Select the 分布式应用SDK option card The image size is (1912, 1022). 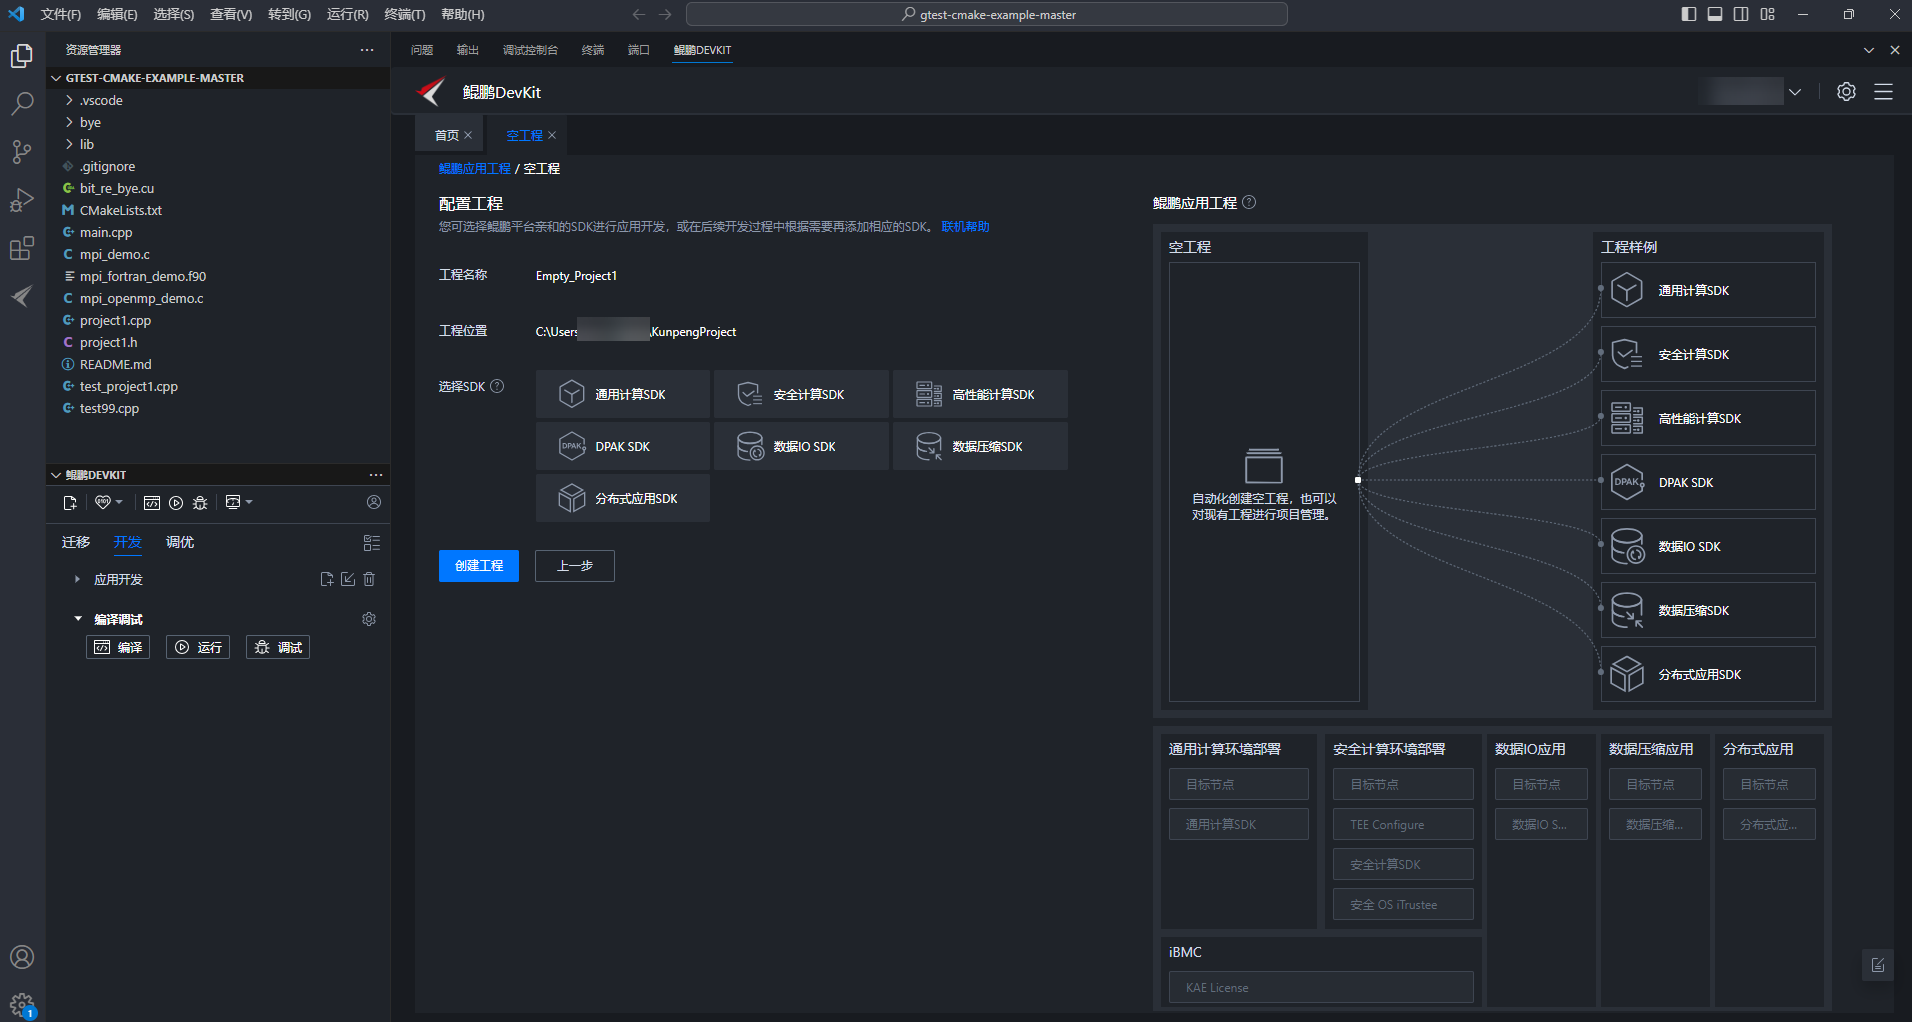[622, 498]
